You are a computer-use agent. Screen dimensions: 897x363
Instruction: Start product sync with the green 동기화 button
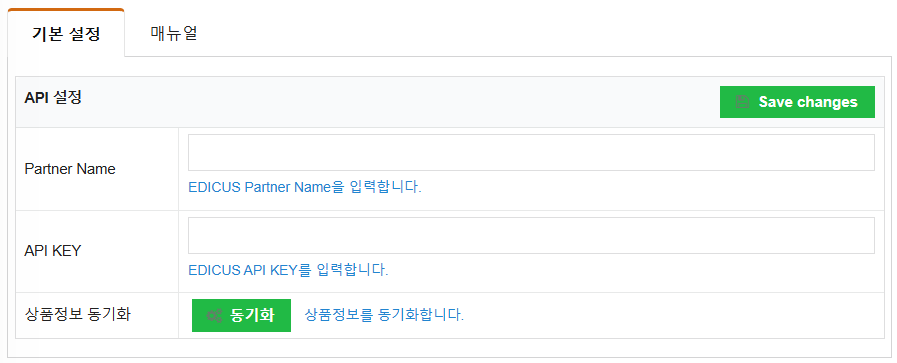pyautogui.click(x=241, y=316)
